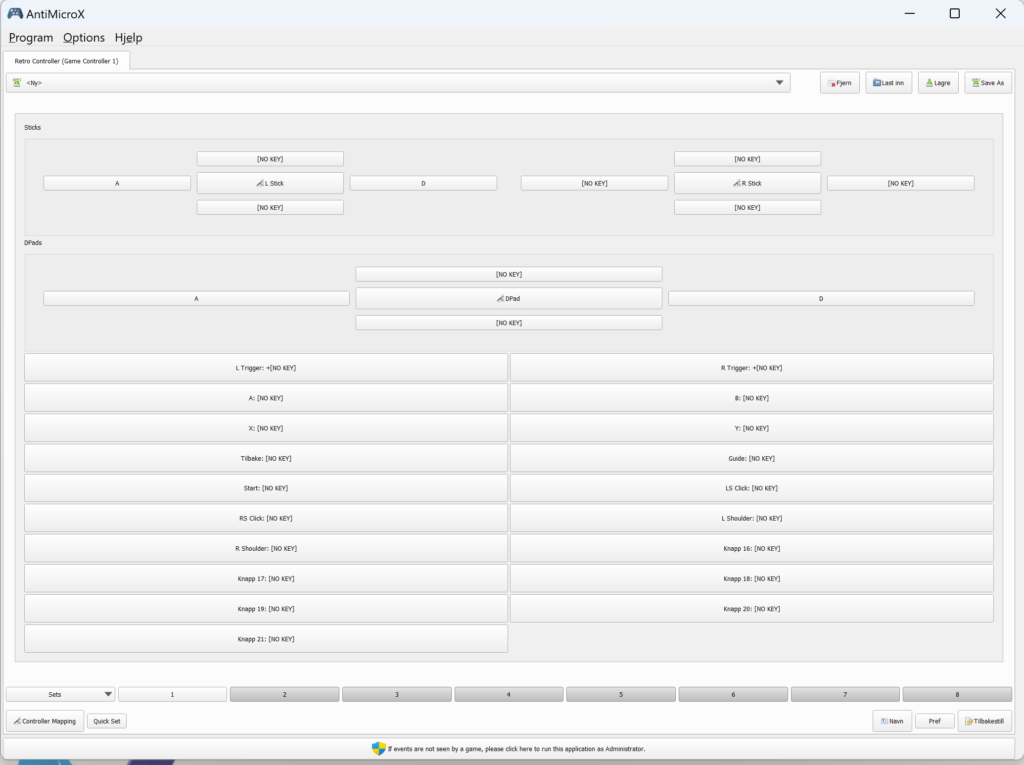The image size is (1024, 765).
Task: Open the Save As dialog
Action: pos(987,83)
